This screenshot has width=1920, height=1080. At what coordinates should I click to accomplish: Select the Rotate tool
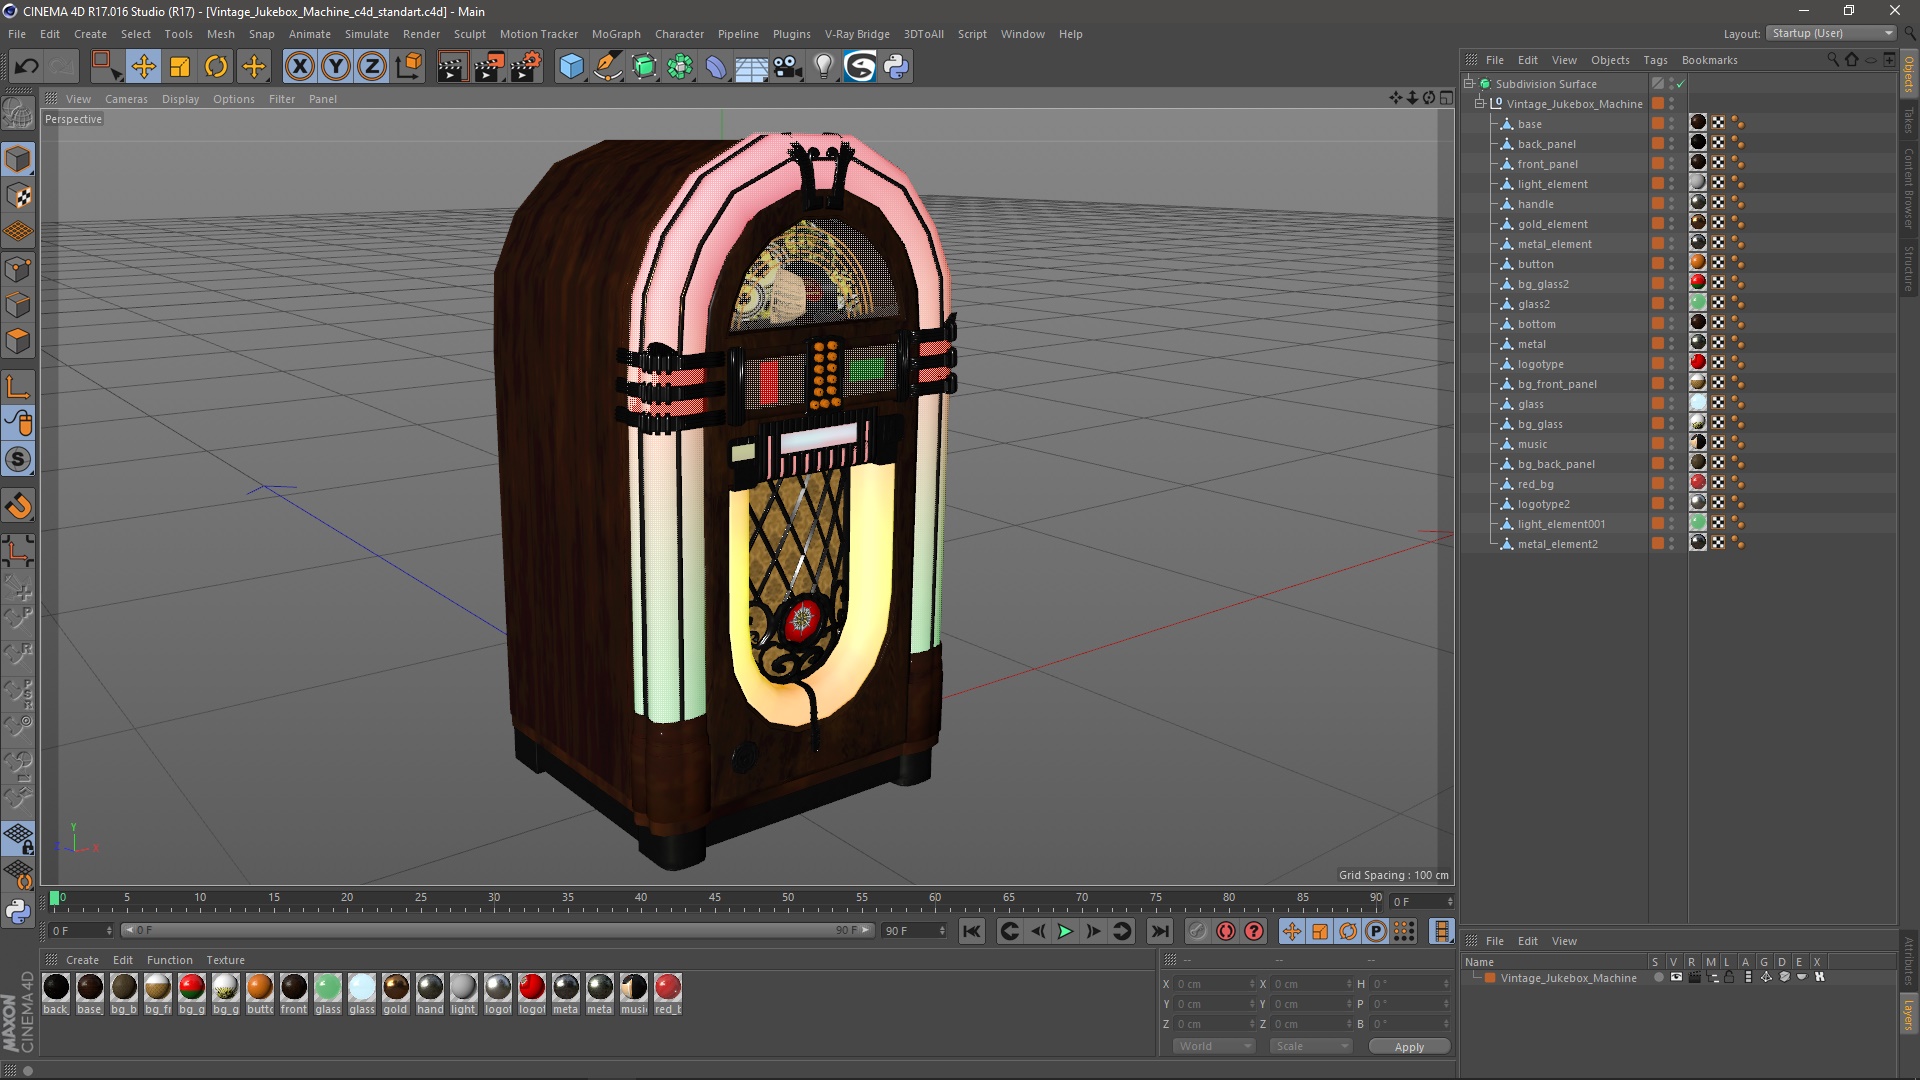[x=216, y=67]
